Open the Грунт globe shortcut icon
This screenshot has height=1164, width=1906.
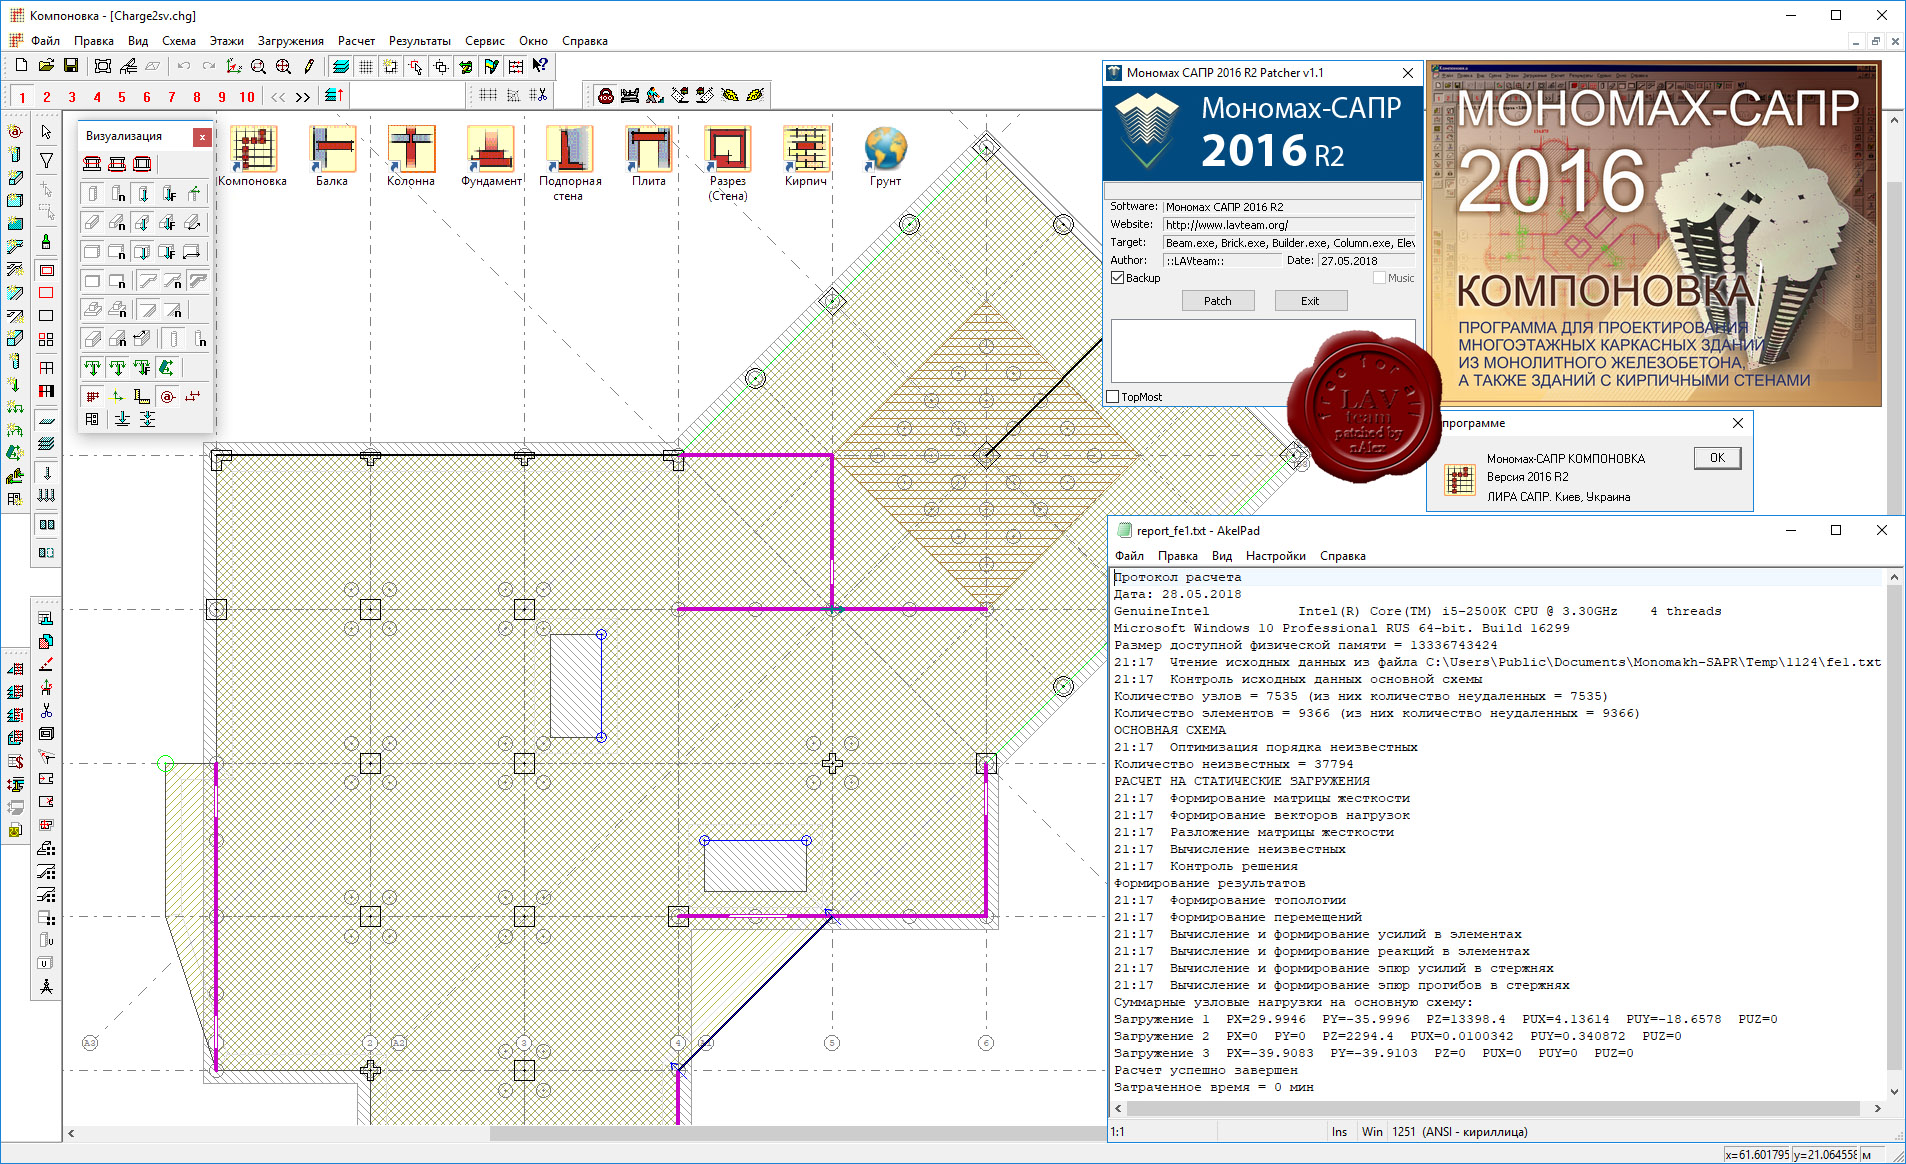click(x=886, y=156)
